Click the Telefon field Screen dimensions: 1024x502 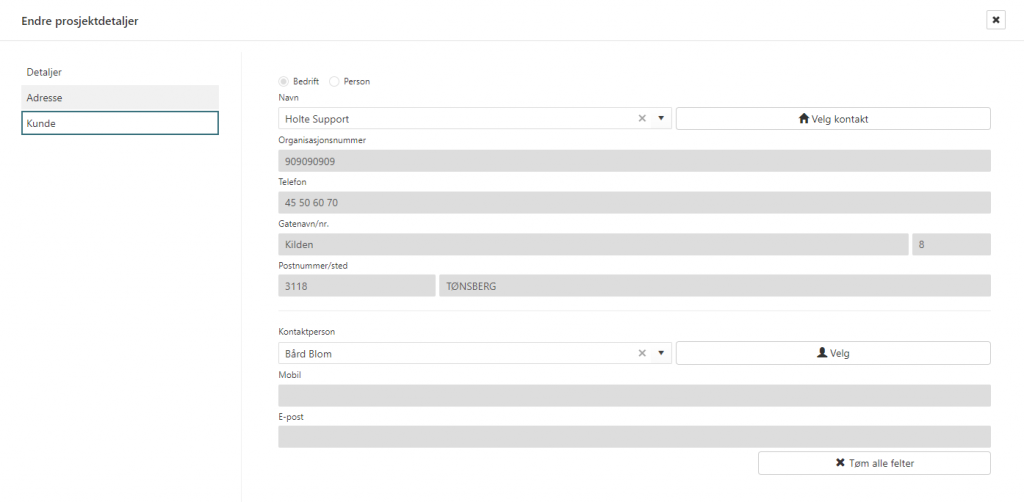click(x=634, y=203)
